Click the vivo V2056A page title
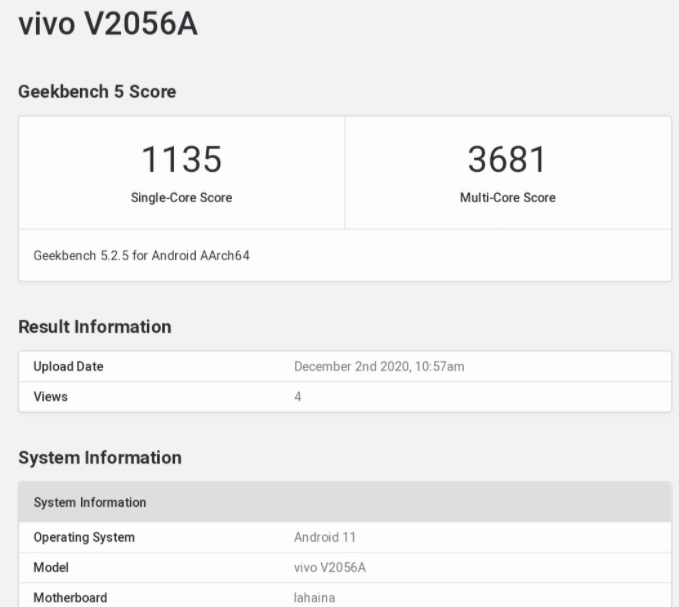Viewport: 679px width, 607px height. (x=108, y=25)
